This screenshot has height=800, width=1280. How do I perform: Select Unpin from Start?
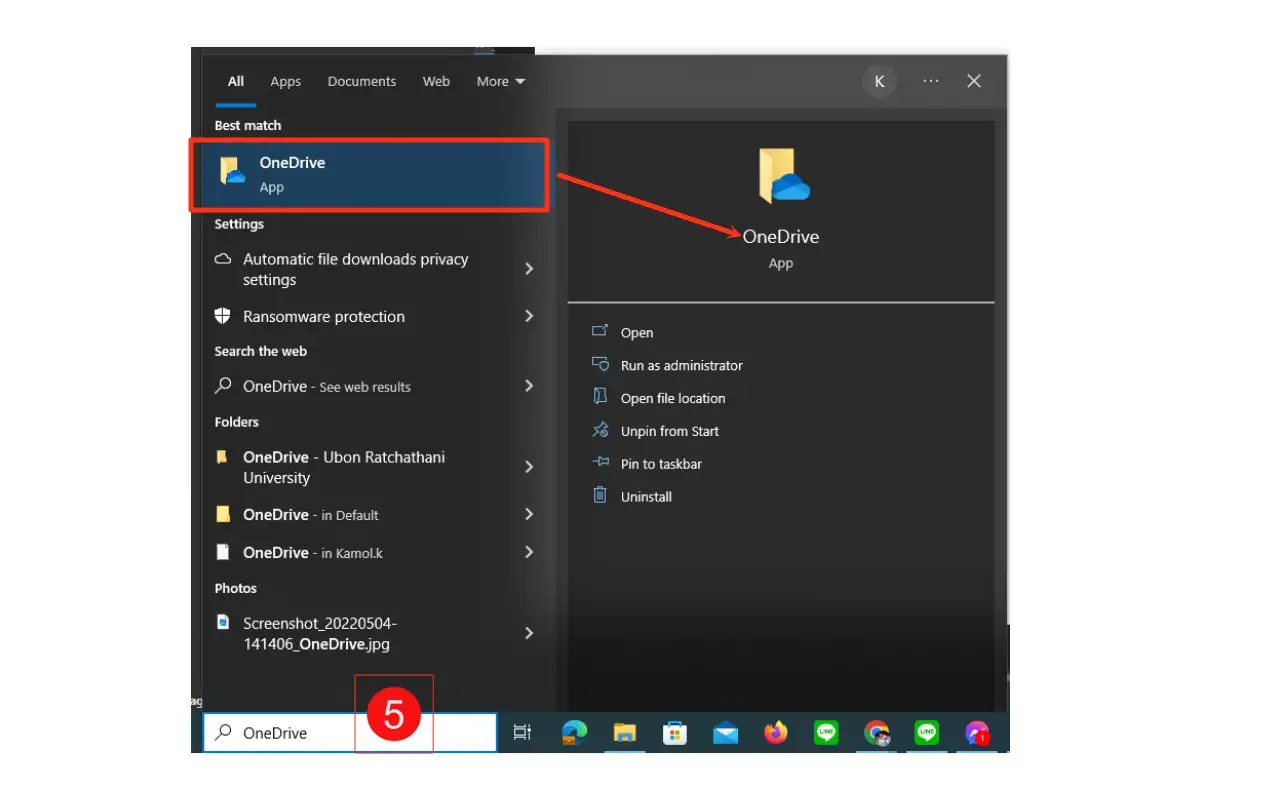pos(670,431)
